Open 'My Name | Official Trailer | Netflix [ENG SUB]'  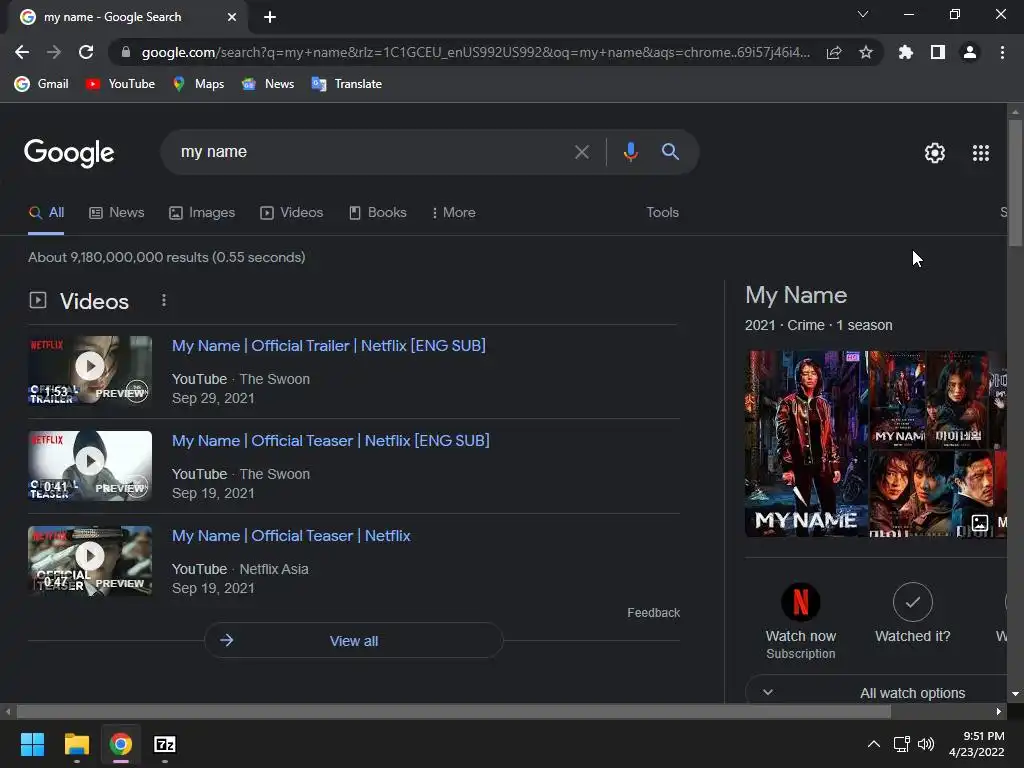(x=328, y=345)
